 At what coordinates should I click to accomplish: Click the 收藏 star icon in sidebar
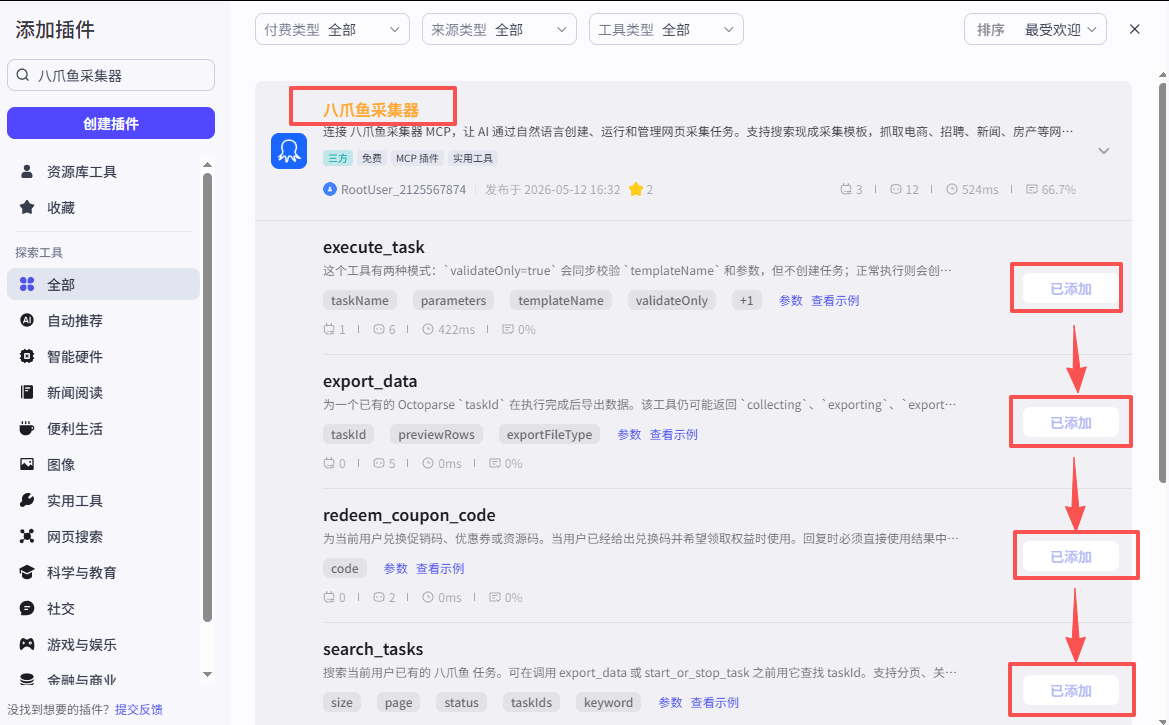click(27, 207)
